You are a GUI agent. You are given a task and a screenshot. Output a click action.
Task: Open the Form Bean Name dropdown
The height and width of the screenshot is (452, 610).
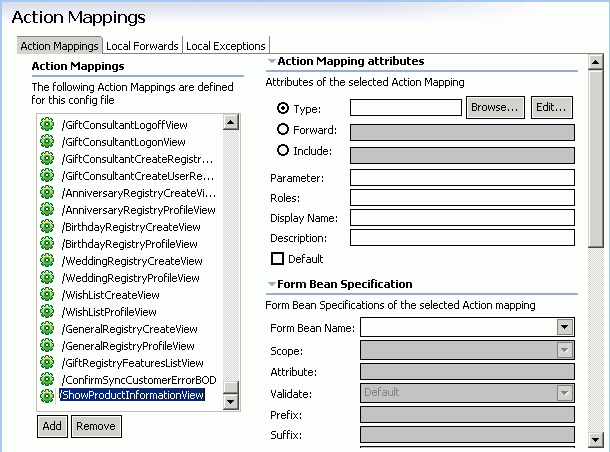tap(565, 327)
